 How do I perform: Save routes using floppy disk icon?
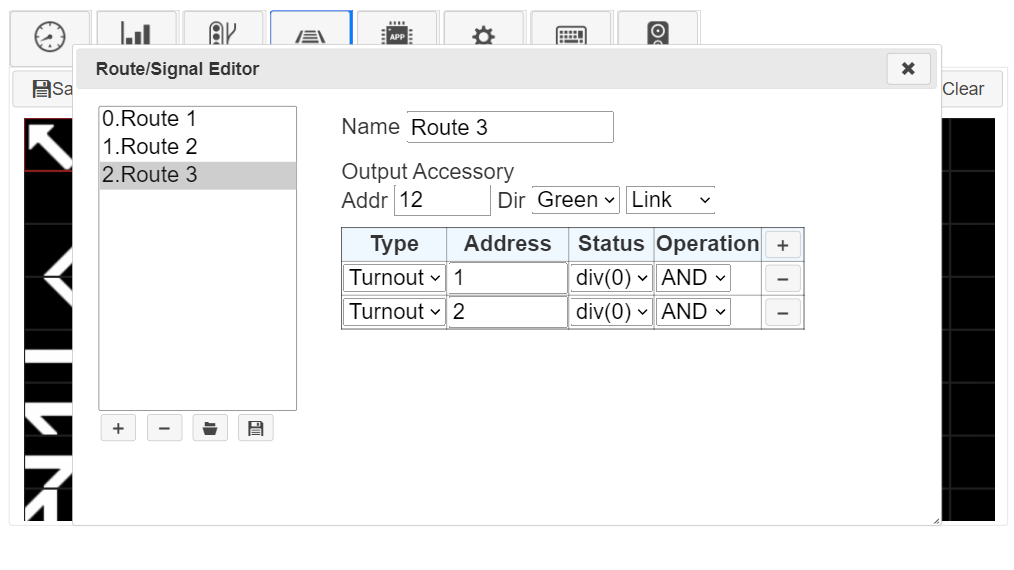pyautogui.click(x=256, y=428)
